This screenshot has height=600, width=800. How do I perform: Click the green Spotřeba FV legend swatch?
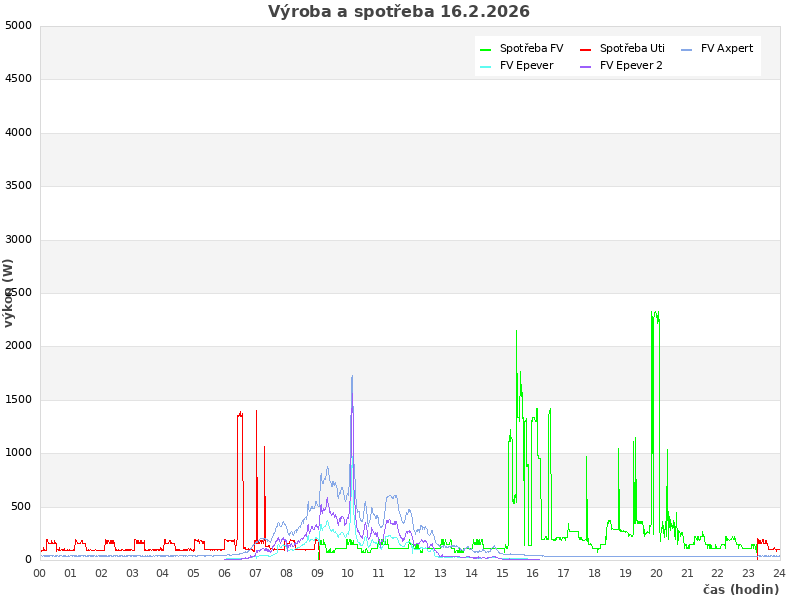485,49
